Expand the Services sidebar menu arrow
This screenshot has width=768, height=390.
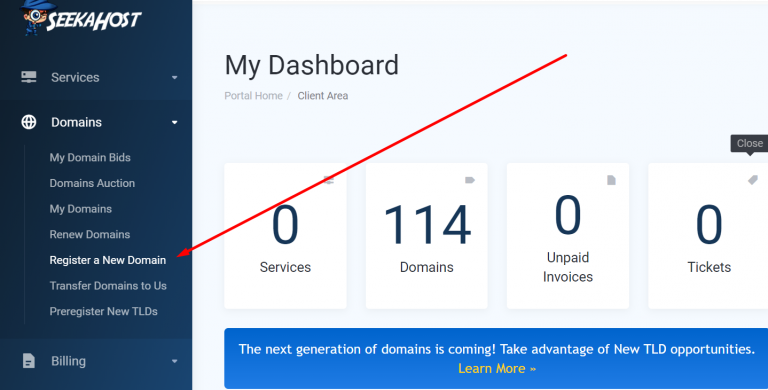click(174, 77)
